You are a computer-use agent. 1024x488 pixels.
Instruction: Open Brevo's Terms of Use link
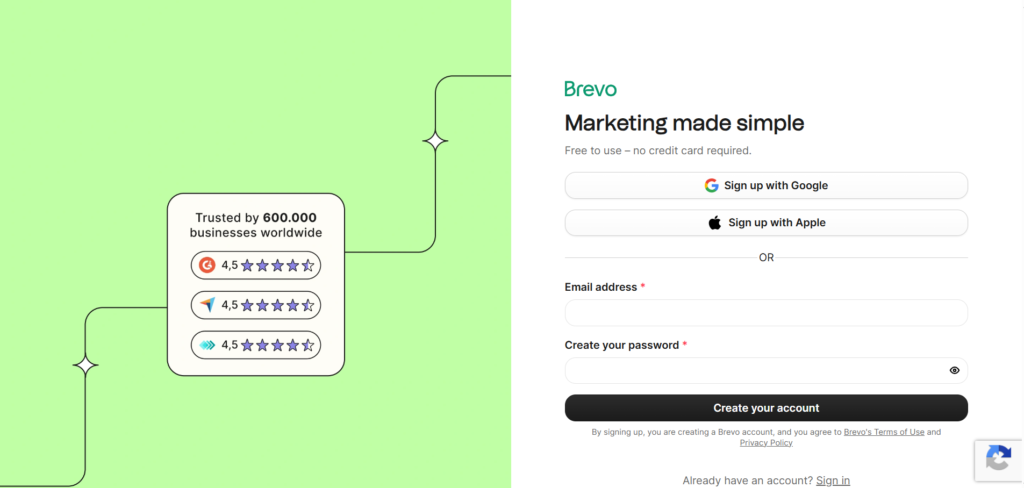[884, 432]
